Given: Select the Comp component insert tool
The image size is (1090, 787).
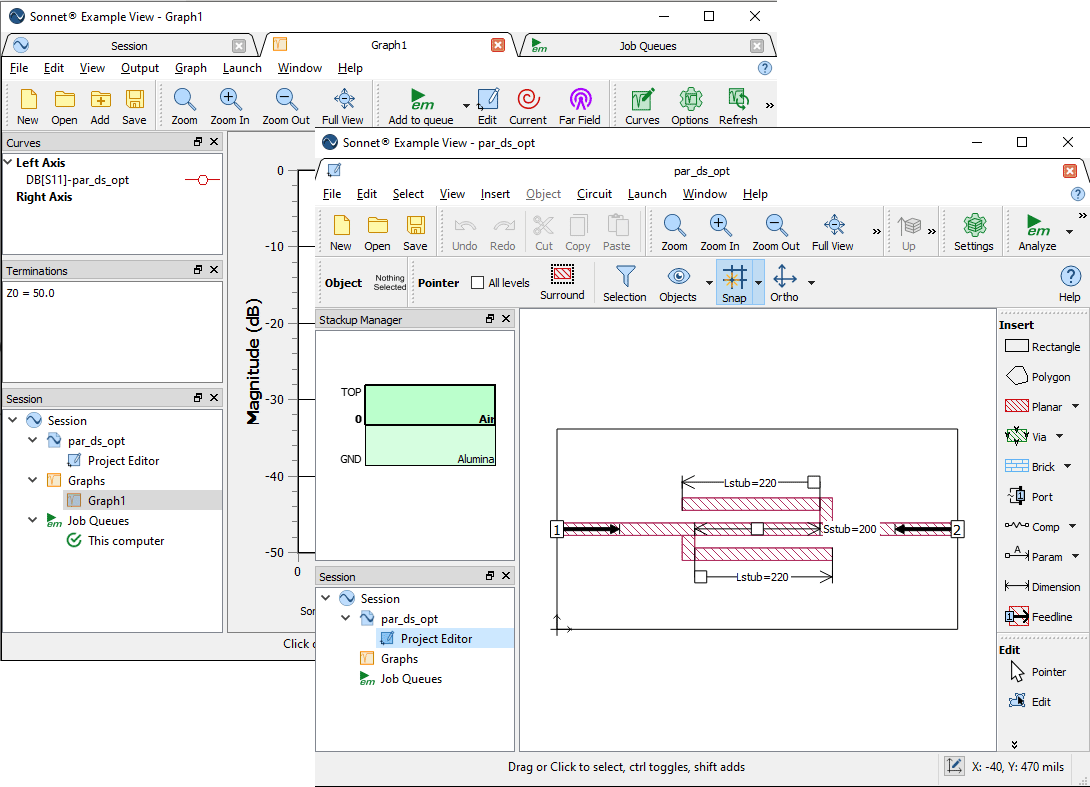Looking at the screenshot, I should (1032, 526).
